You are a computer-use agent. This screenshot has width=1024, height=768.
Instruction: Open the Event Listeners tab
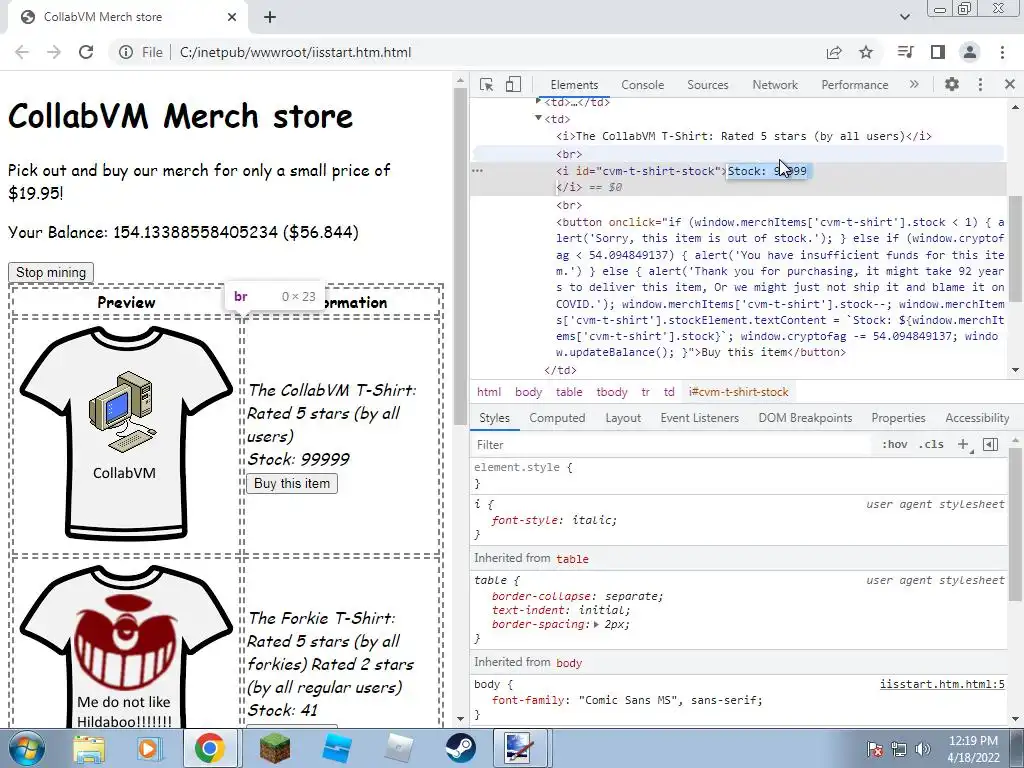[x=699, y=418]
